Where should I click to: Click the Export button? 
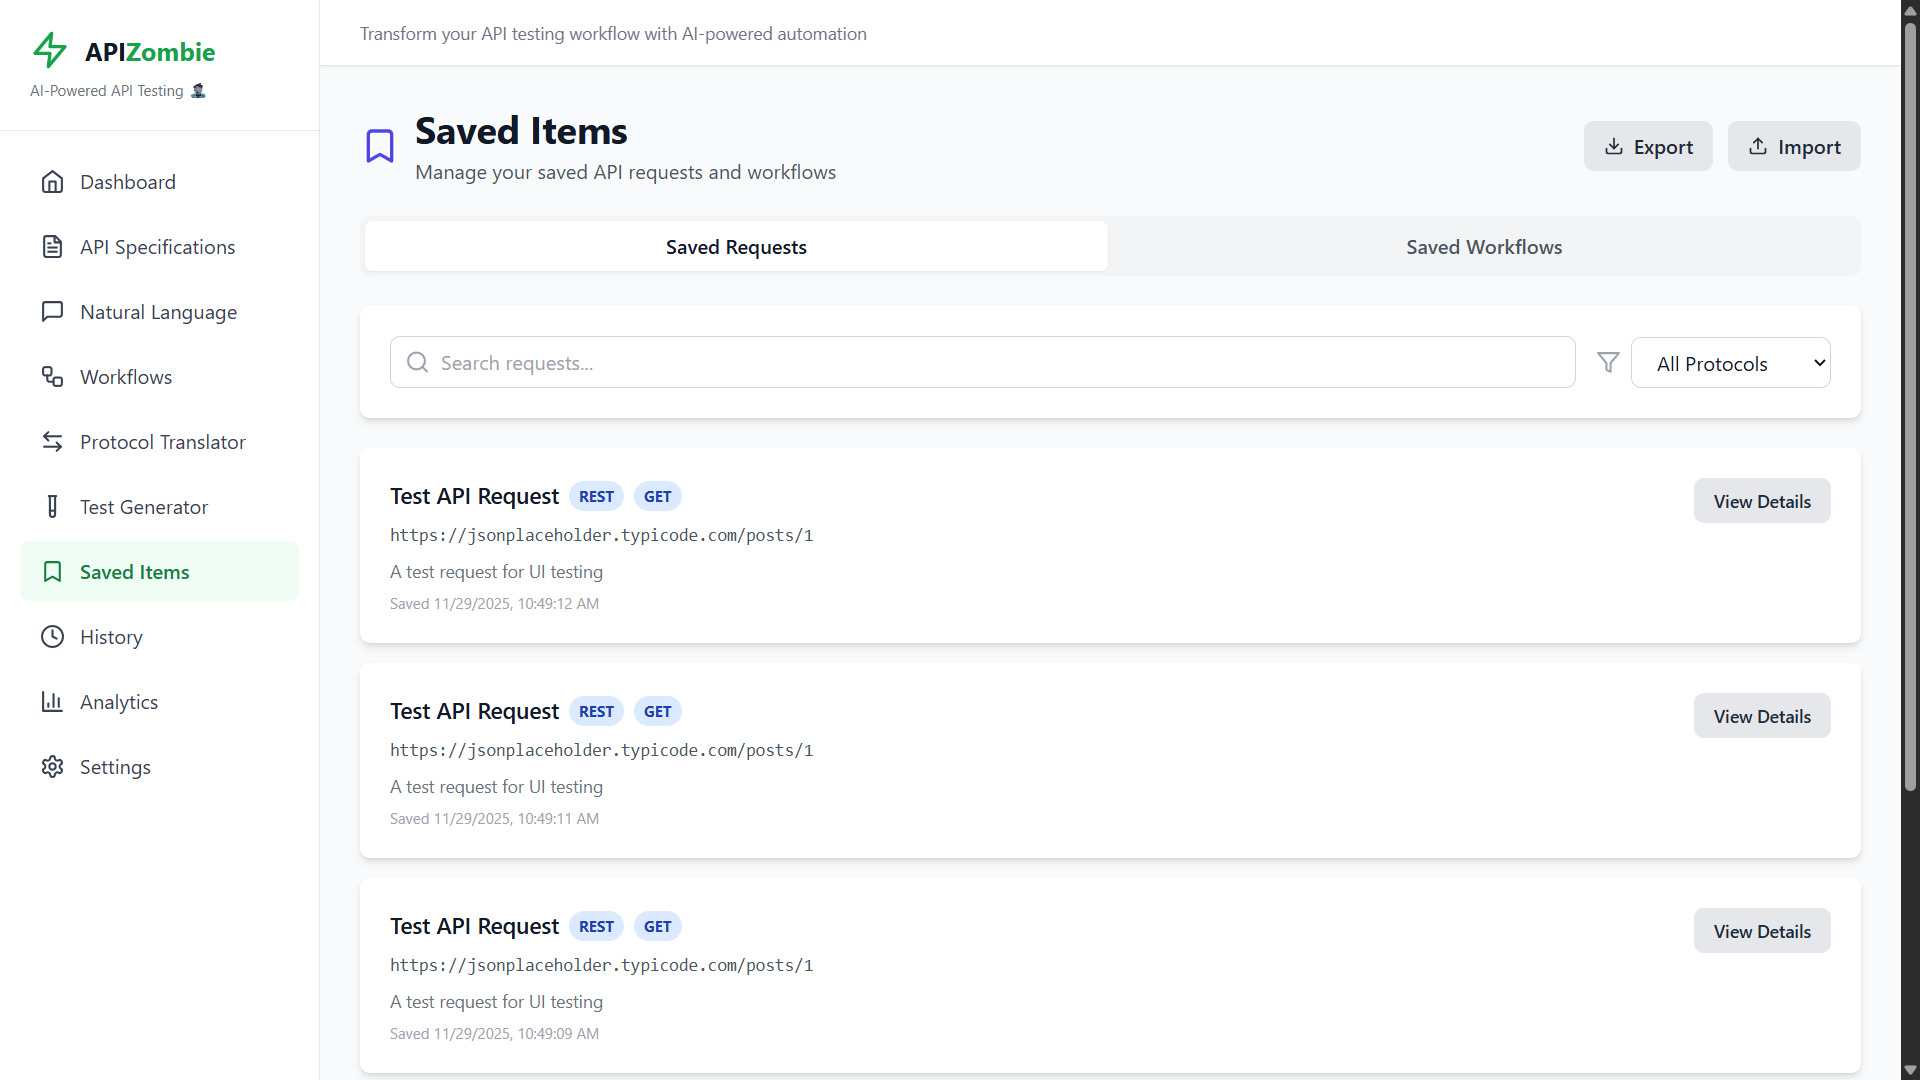tap(1647, 147)
